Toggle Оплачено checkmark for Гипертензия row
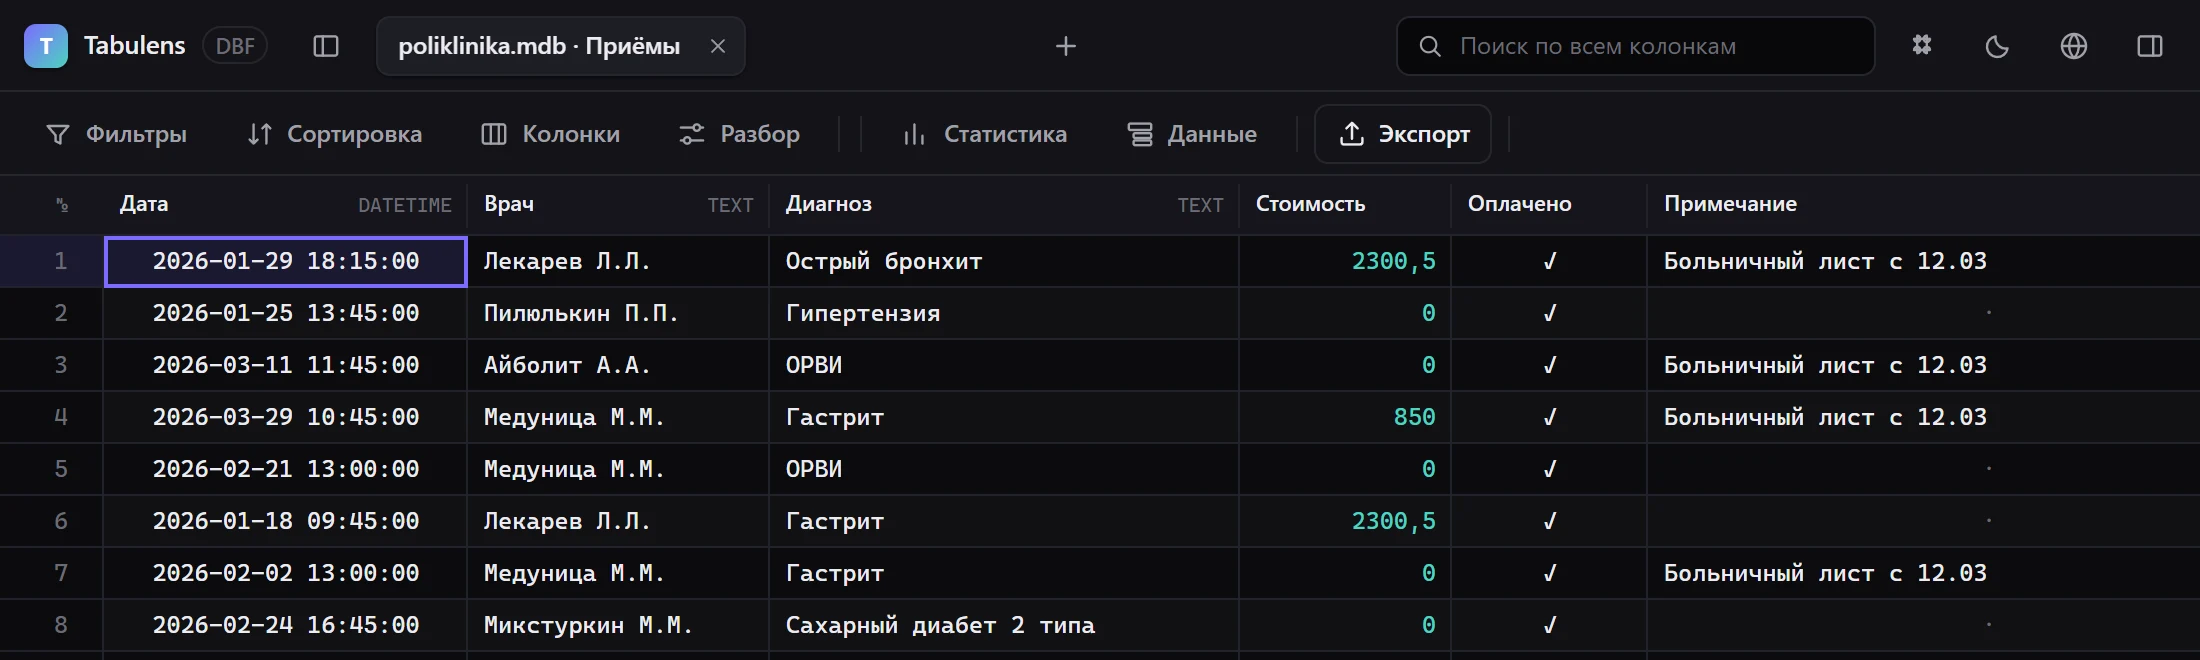2200x660 pixels. click(1549, 314)
